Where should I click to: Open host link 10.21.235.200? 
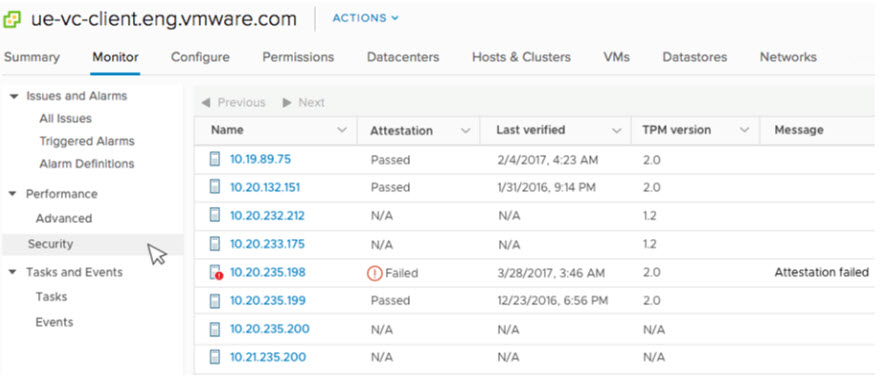point(268,357)
